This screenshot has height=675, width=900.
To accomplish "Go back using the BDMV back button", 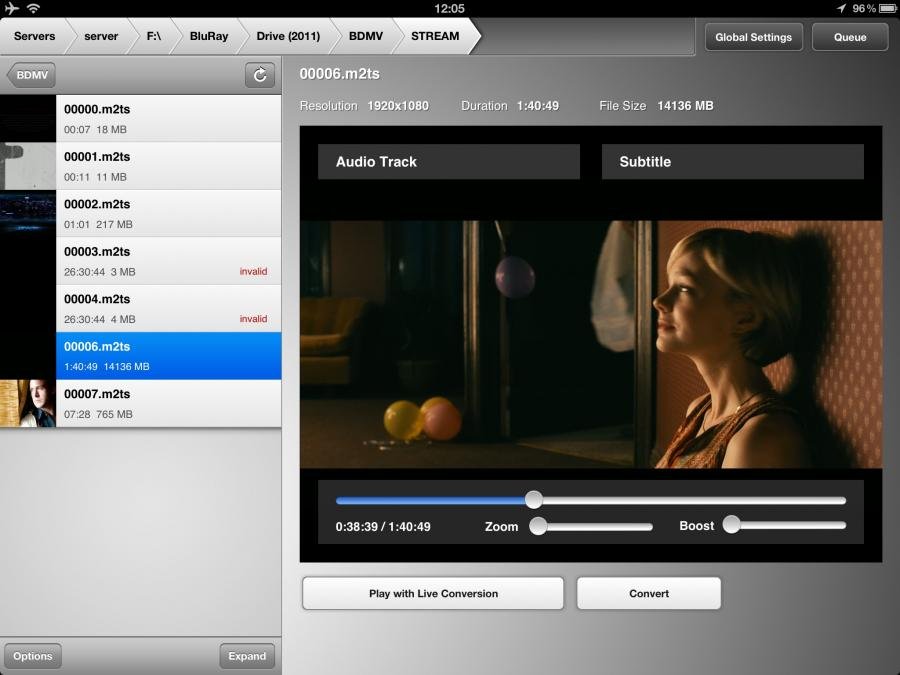I will point(31,75).
